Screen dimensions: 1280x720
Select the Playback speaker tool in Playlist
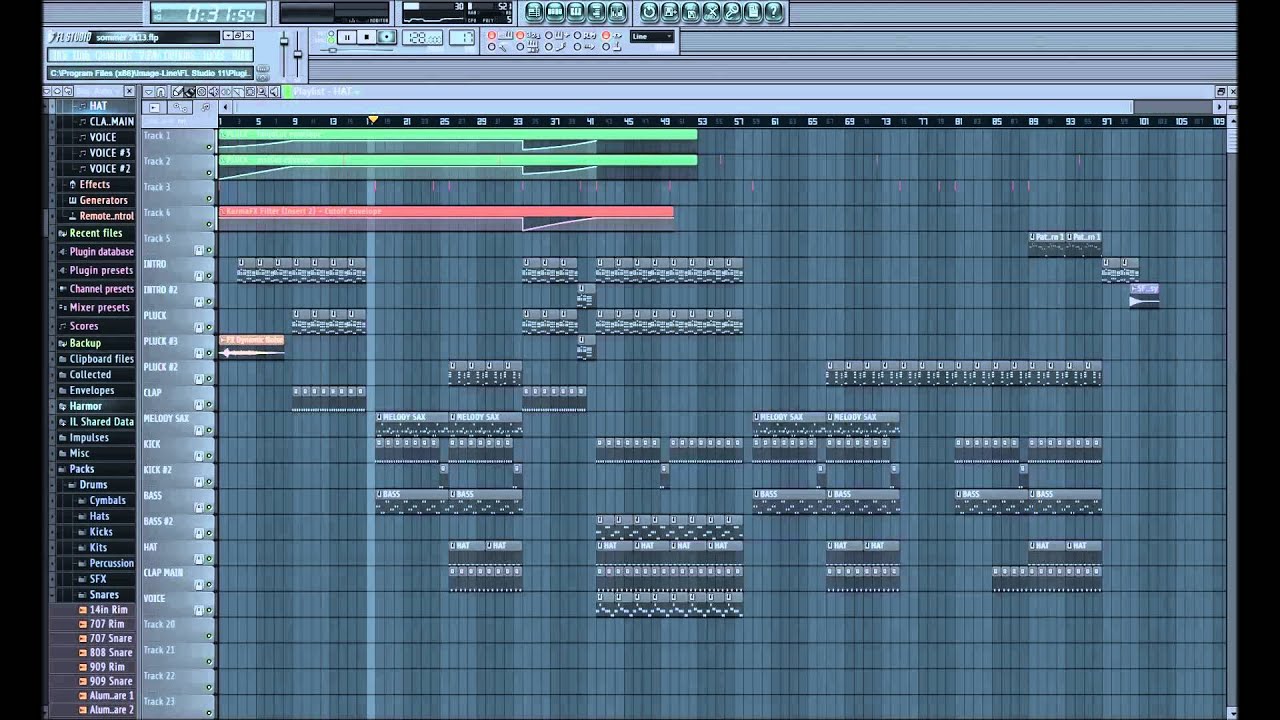(x=273, y=91)
